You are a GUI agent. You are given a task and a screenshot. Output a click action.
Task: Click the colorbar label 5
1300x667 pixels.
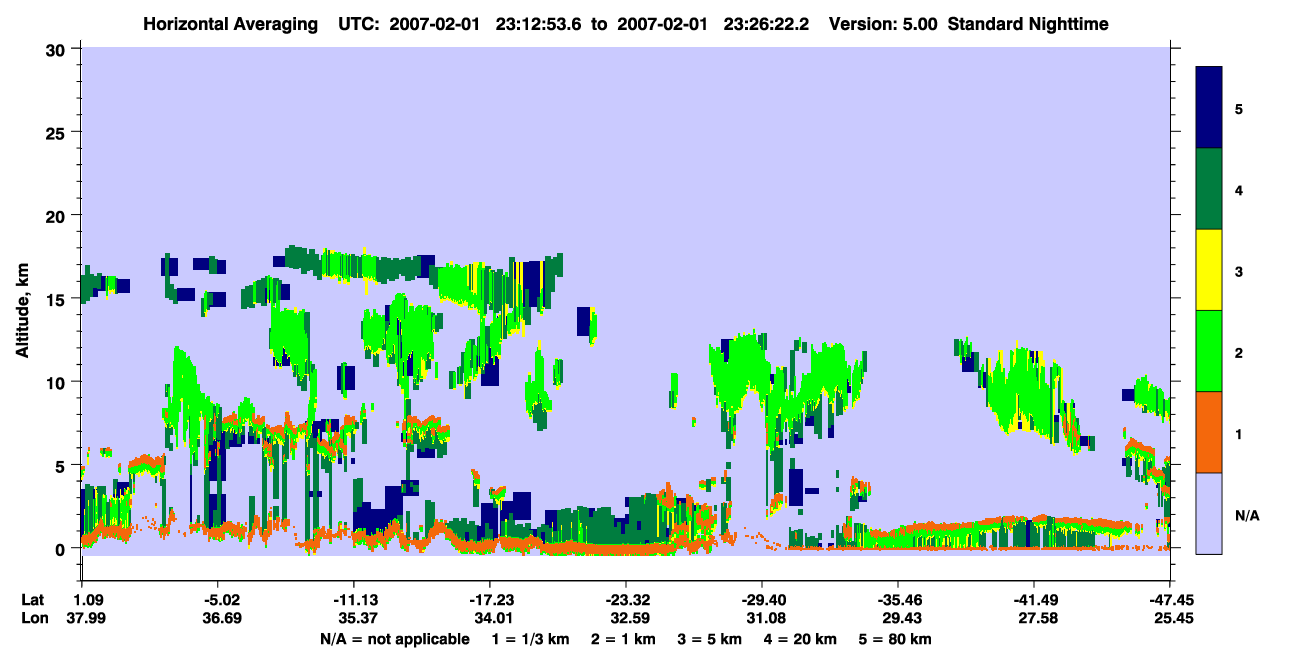[x=1239, y=108]
